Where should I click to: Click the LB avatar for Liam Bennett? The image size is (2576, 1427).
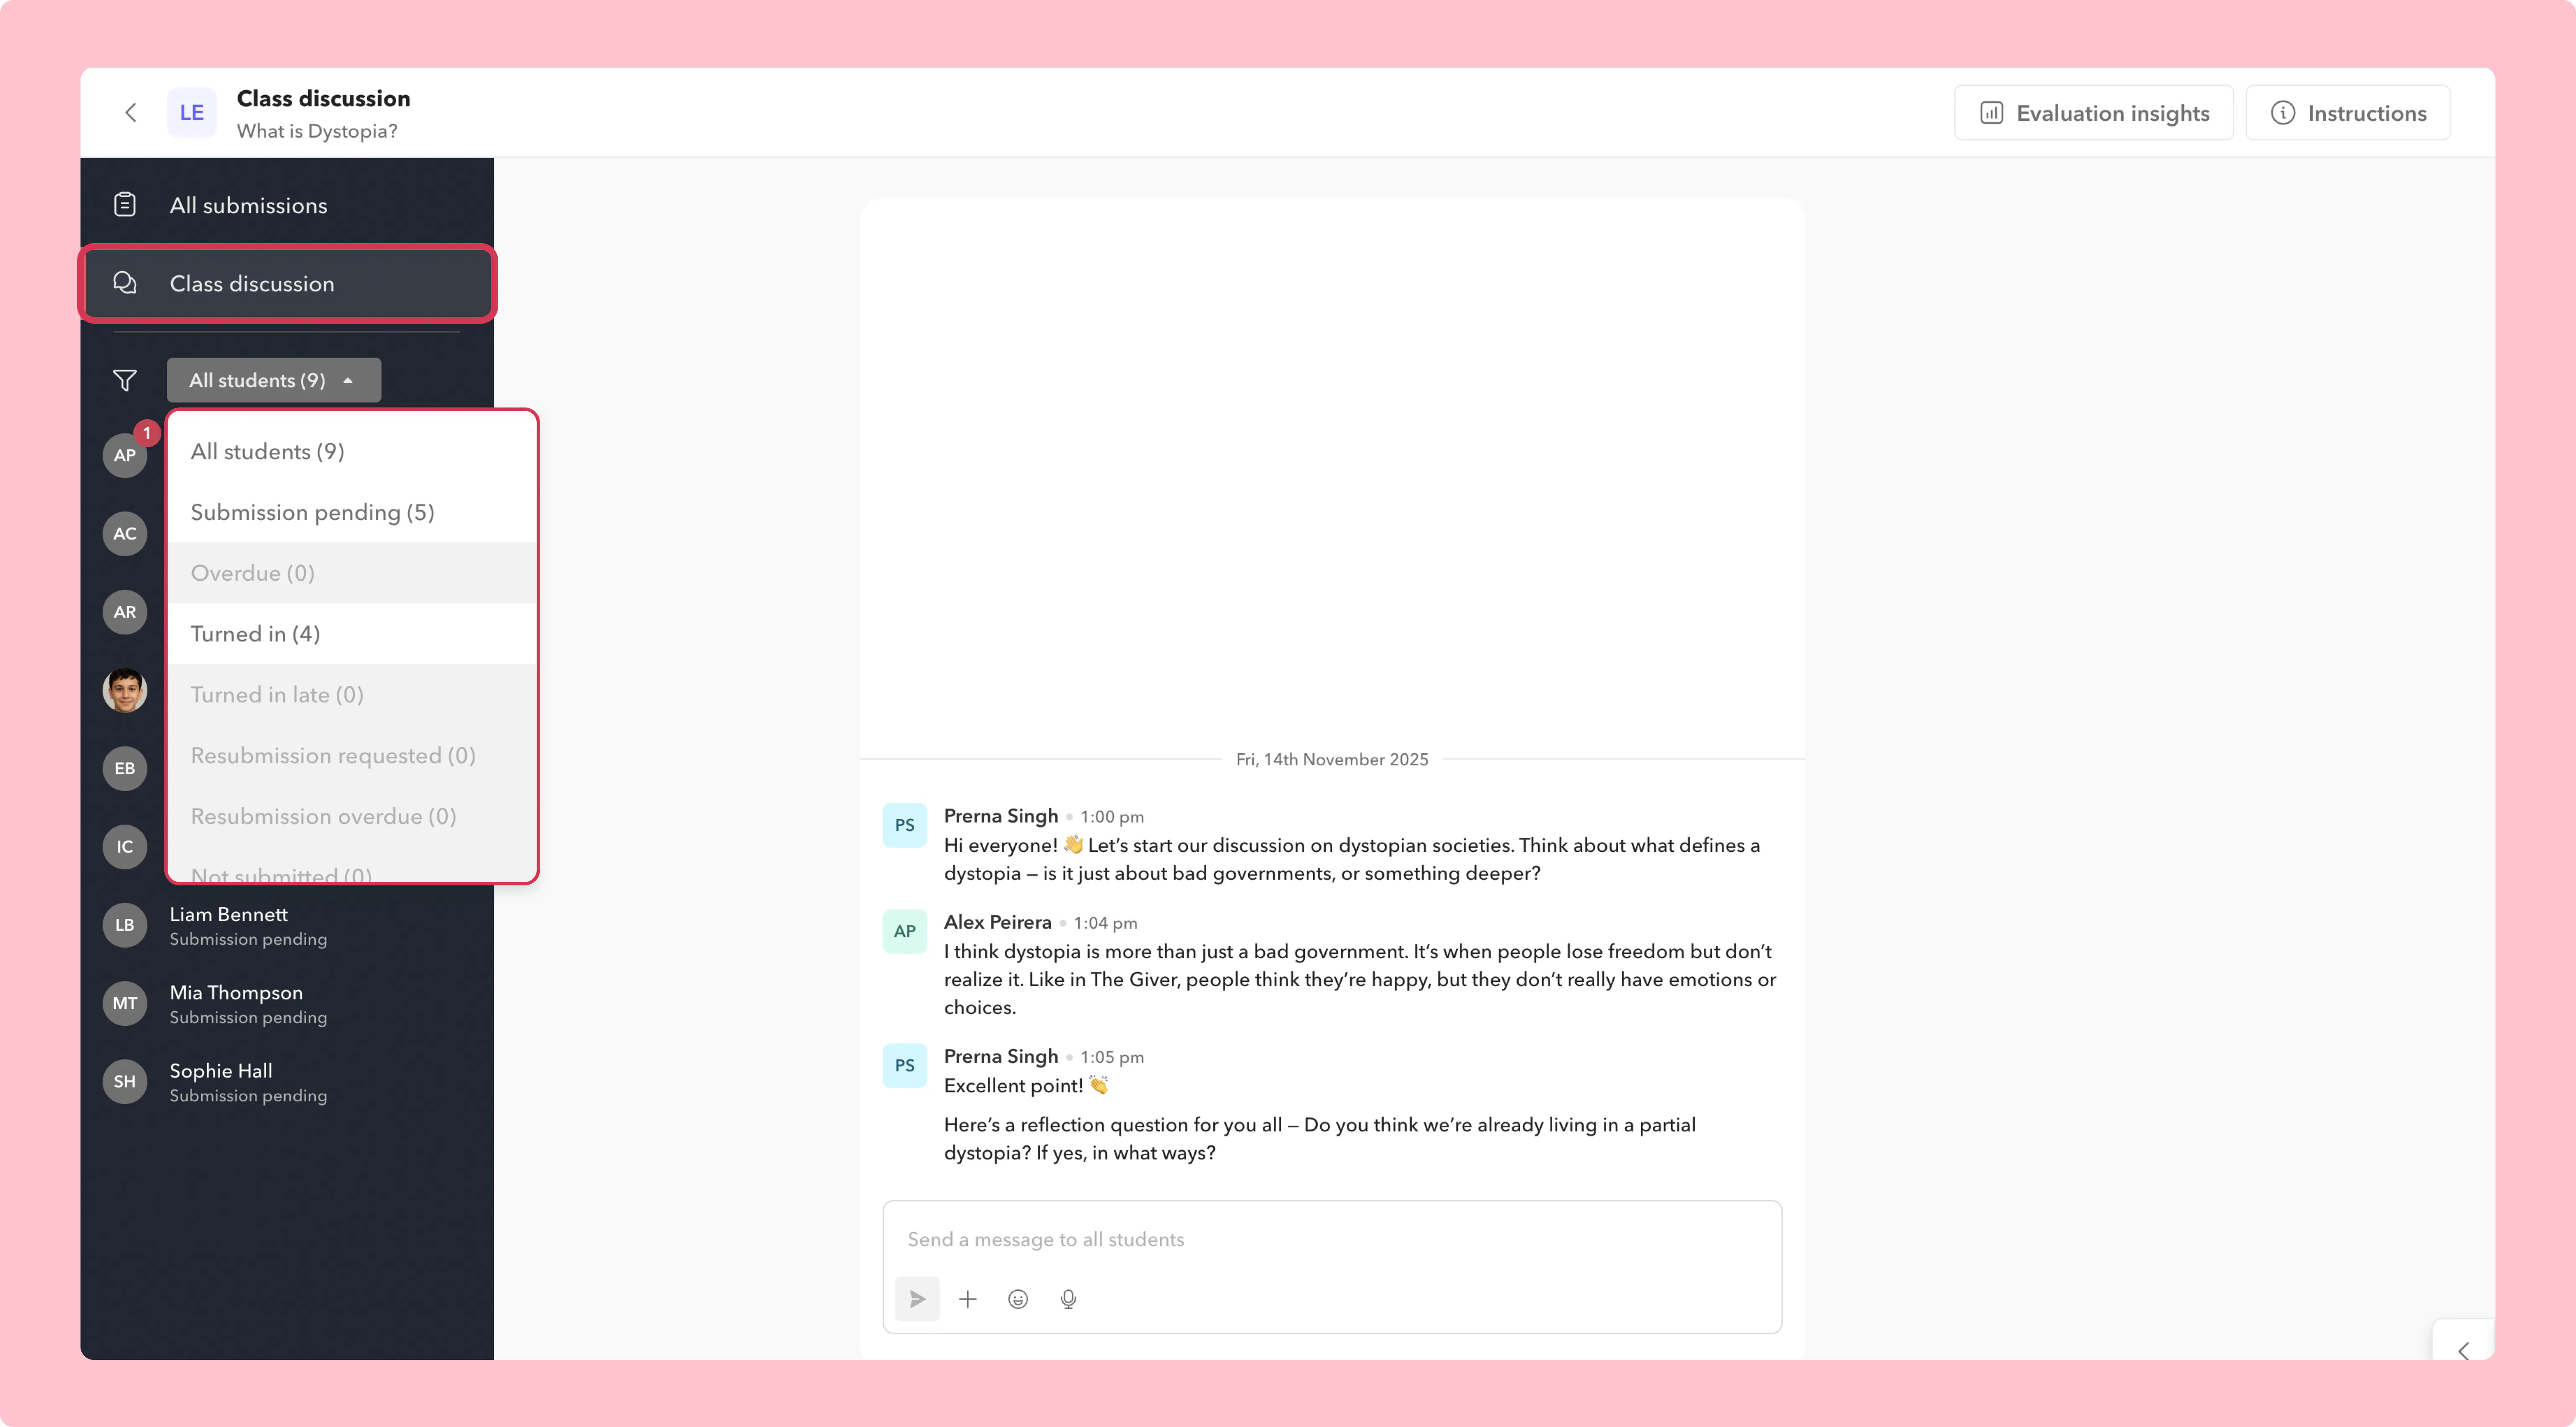(x=125, y=925)
